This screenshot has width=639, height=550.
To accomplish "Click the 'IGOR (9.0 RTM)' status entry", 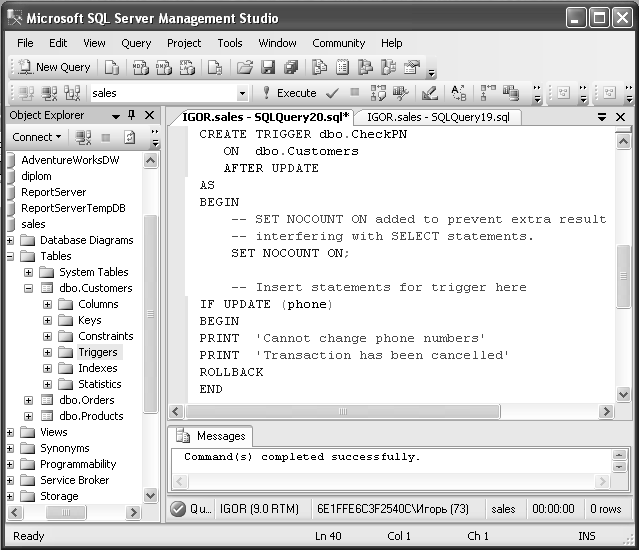I will (x=259, y=509).
